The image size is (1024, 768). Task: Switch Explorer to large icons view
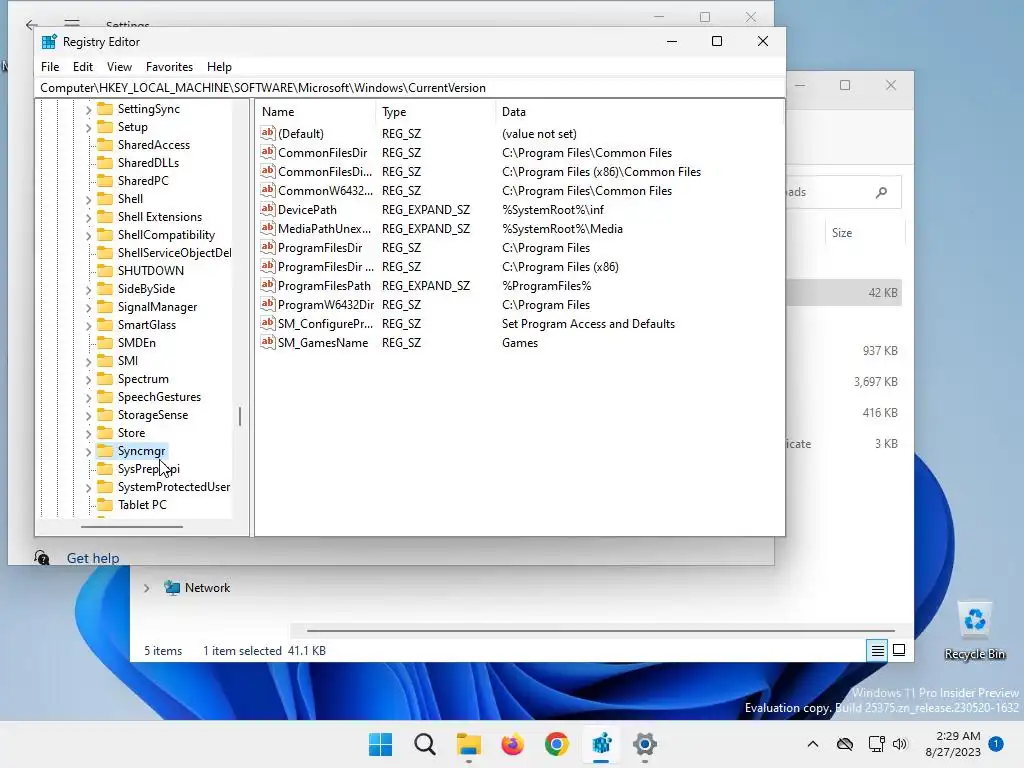click(899, 650)
